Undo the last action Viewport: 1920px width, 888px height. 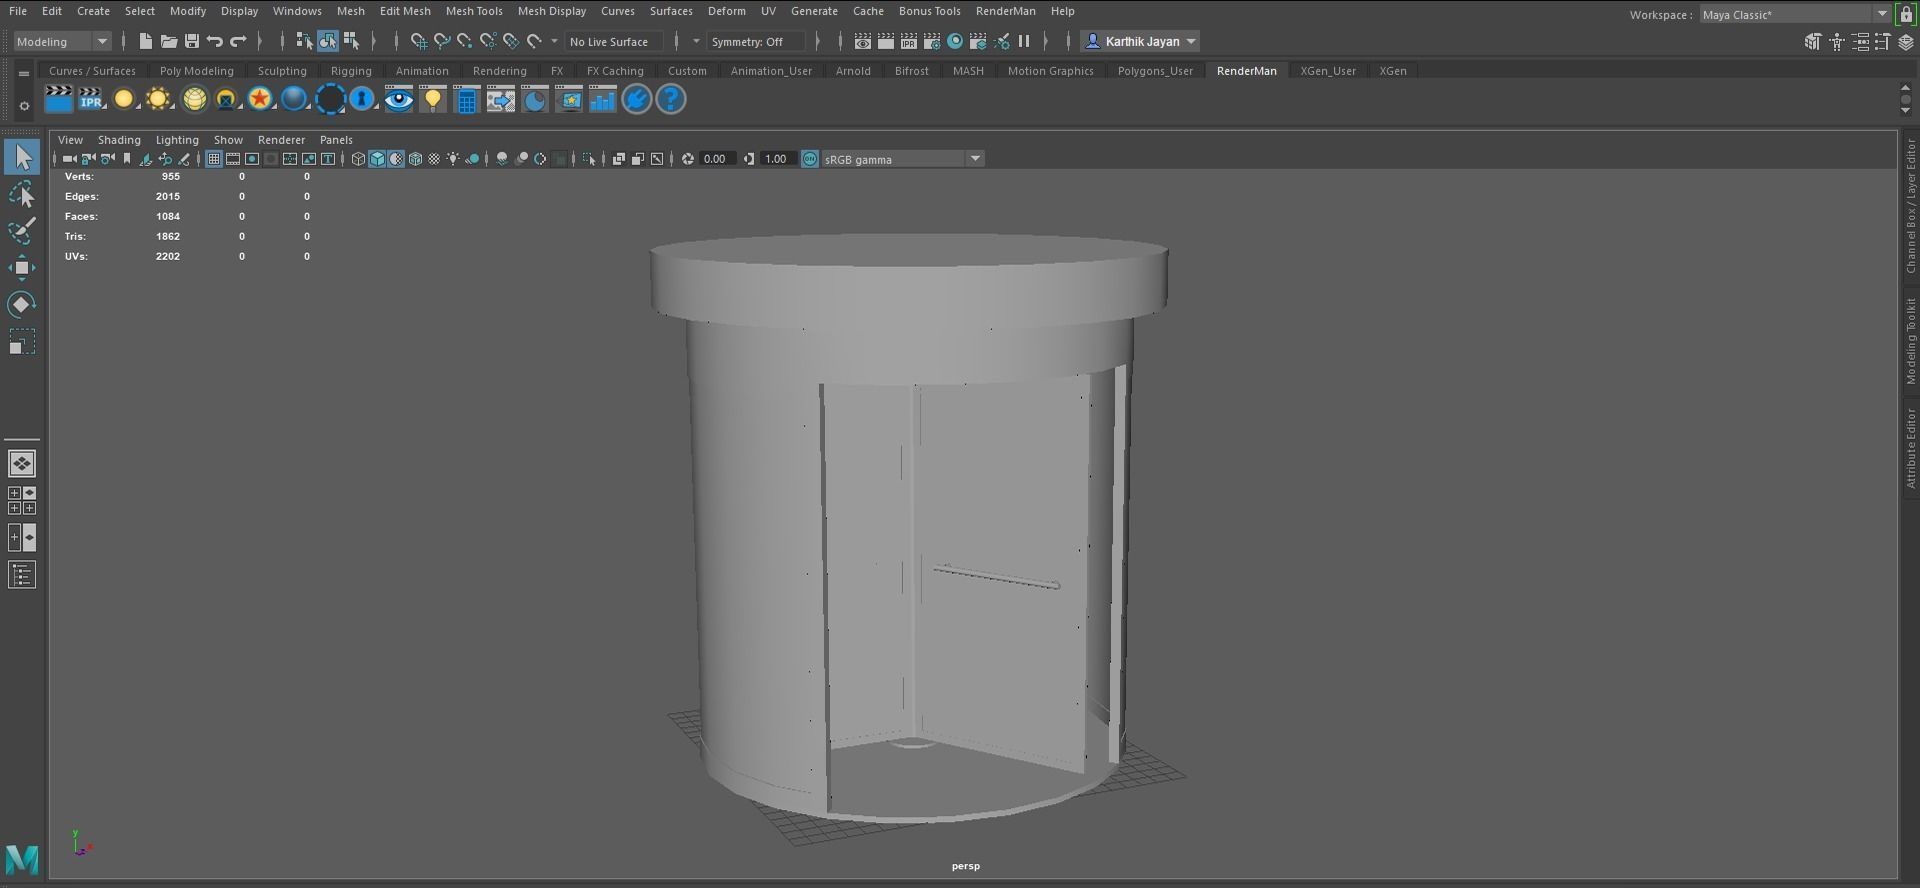214,41
